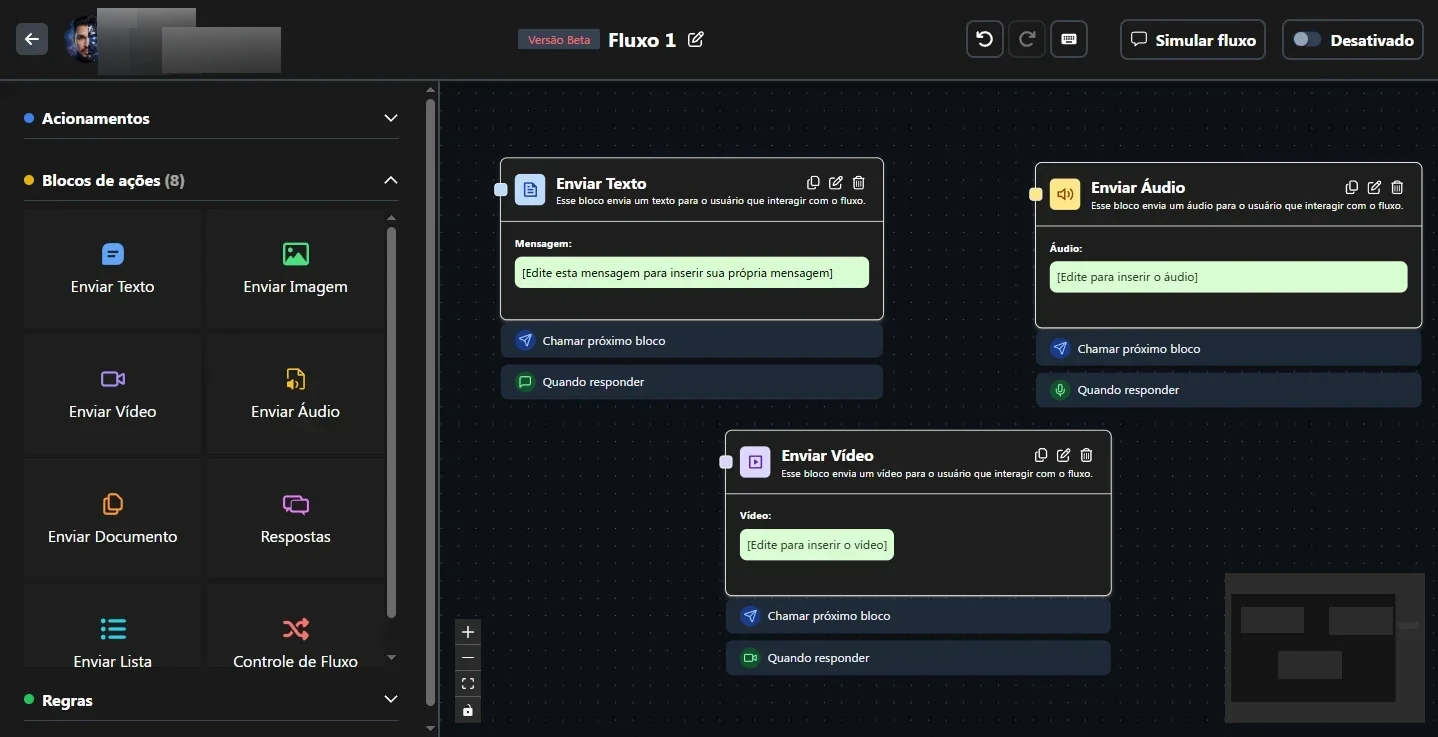Delete the Enviar Vídeo node
1438x737 pixels.
(x=1087, y=455)
